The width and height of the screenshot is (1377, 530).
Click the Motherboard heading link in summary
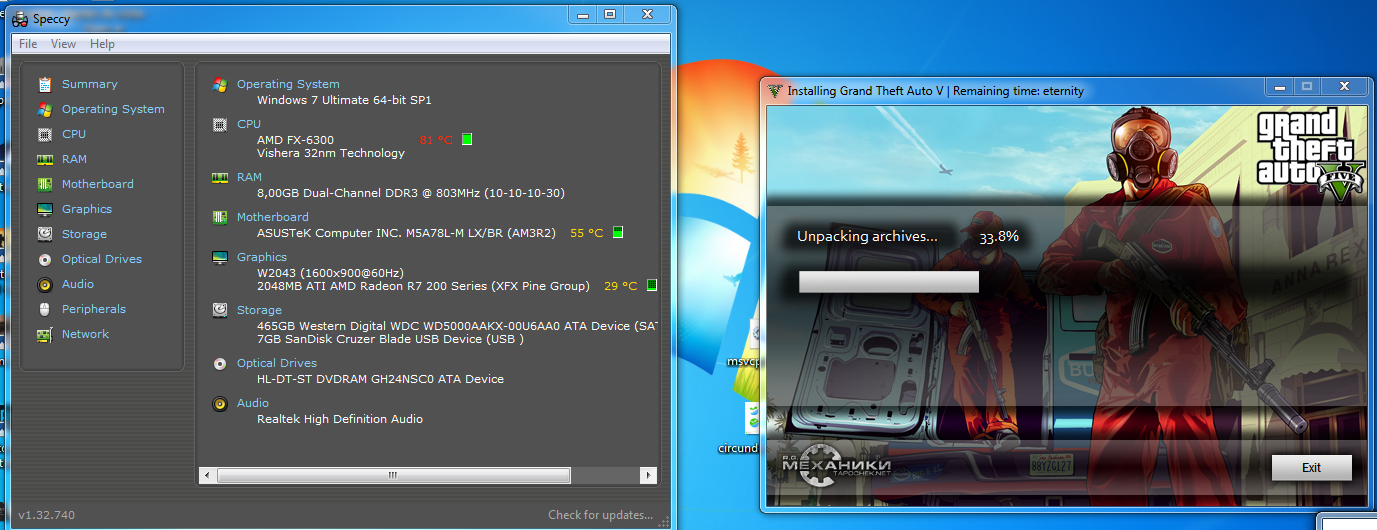coord(273,217)
